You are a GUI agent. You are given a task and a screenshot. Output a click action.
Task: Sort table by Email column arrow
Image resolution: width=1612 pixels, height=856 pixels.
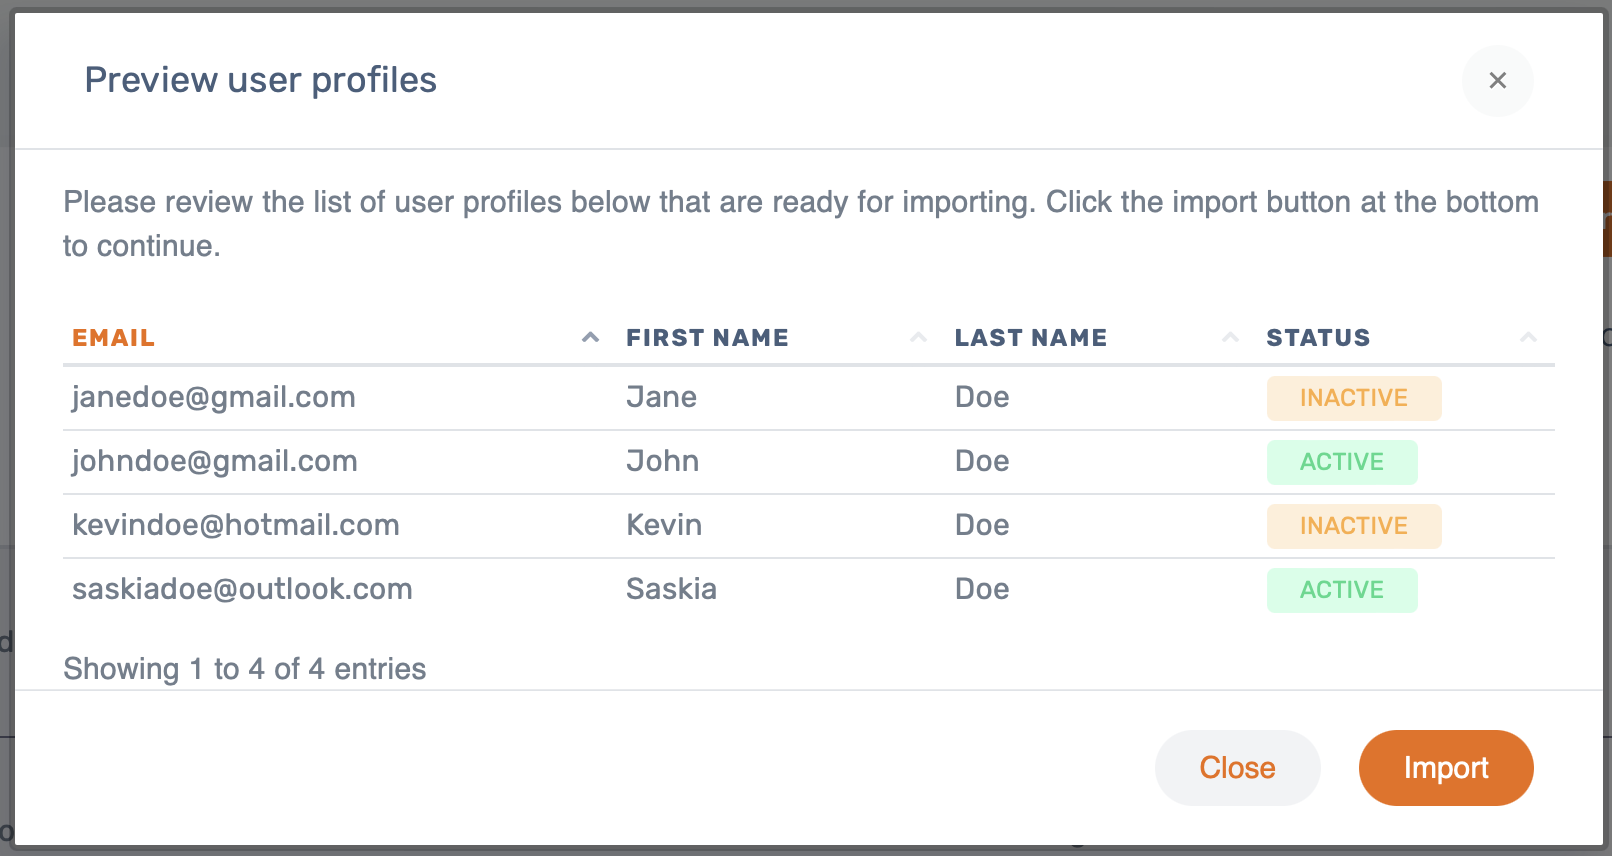(x=591, y=338)
